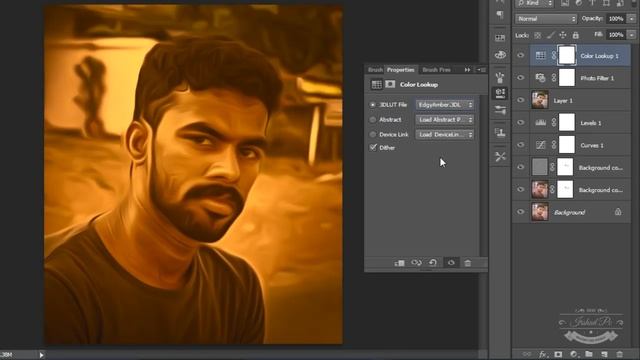The image size is (640, 360).
Task: Switch to the Properties tab
Action: [x=401, y=70]
